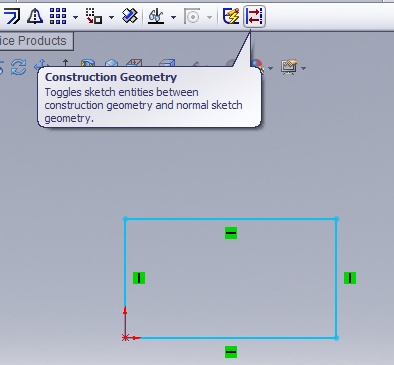Select the top-right corner point of rectangle

336,219
